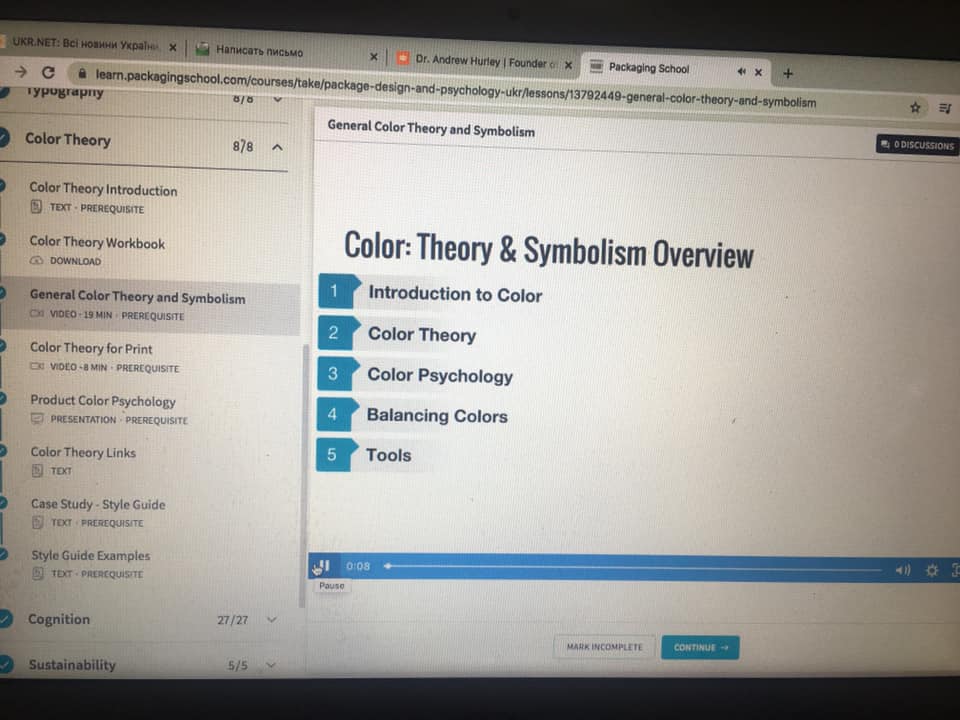Click the Cognition section title
960x720 pixels.
pos(59,619)
